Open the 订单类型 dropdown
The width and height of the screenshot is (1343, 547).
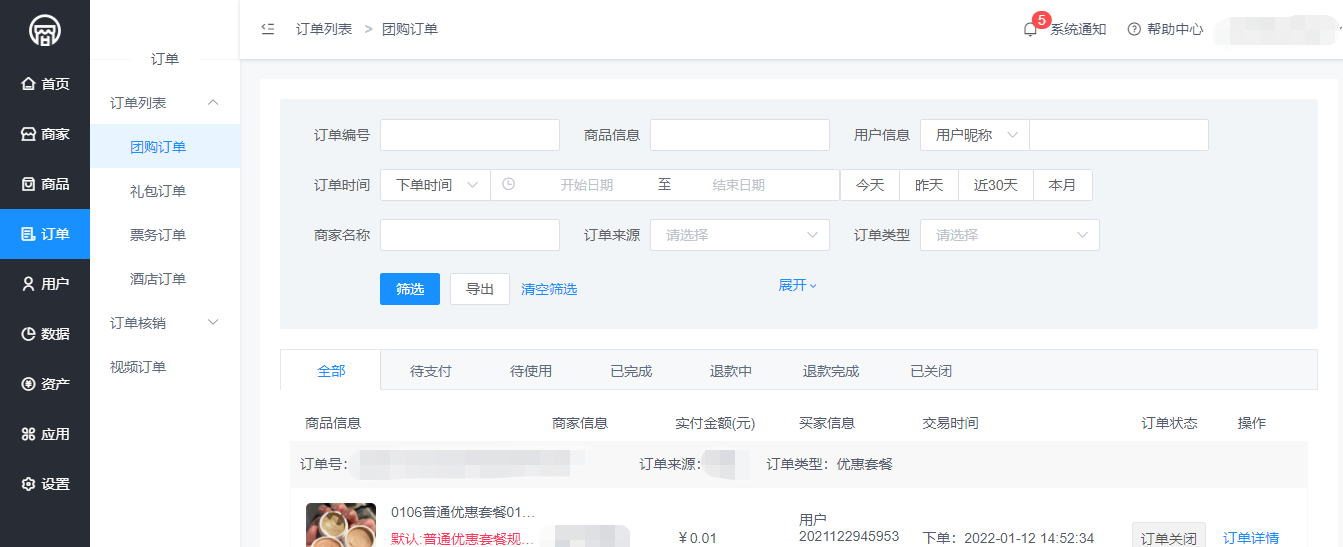point(1009,235)
